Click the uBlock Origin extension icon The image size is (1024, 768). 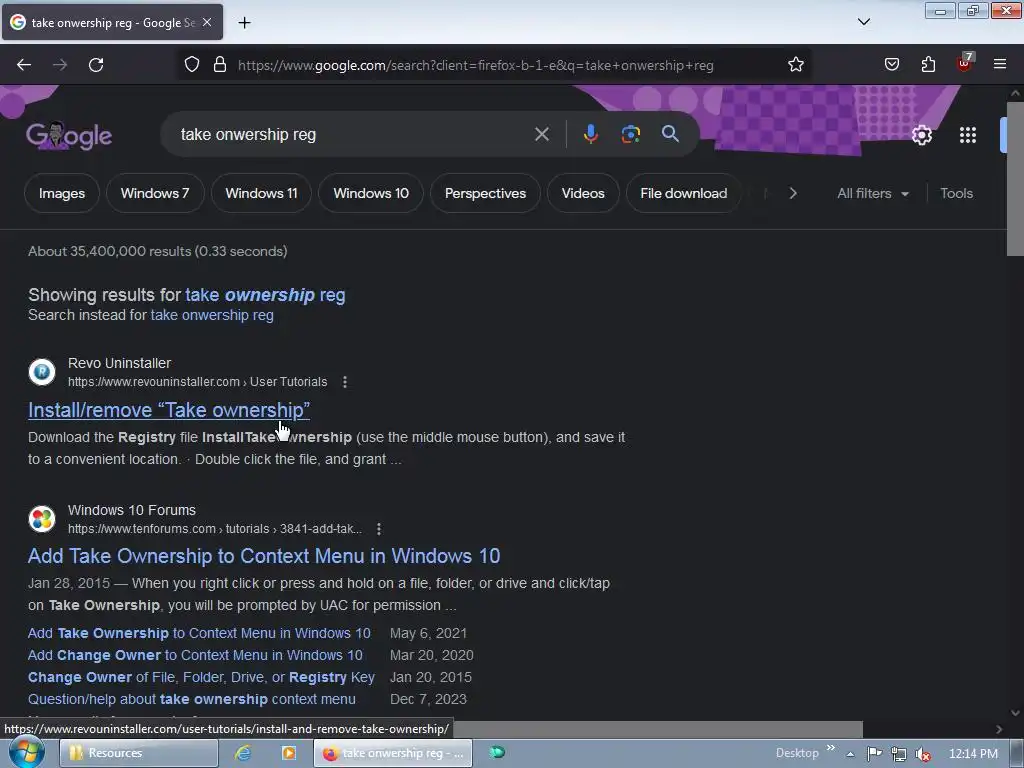[x=965, y=63]
